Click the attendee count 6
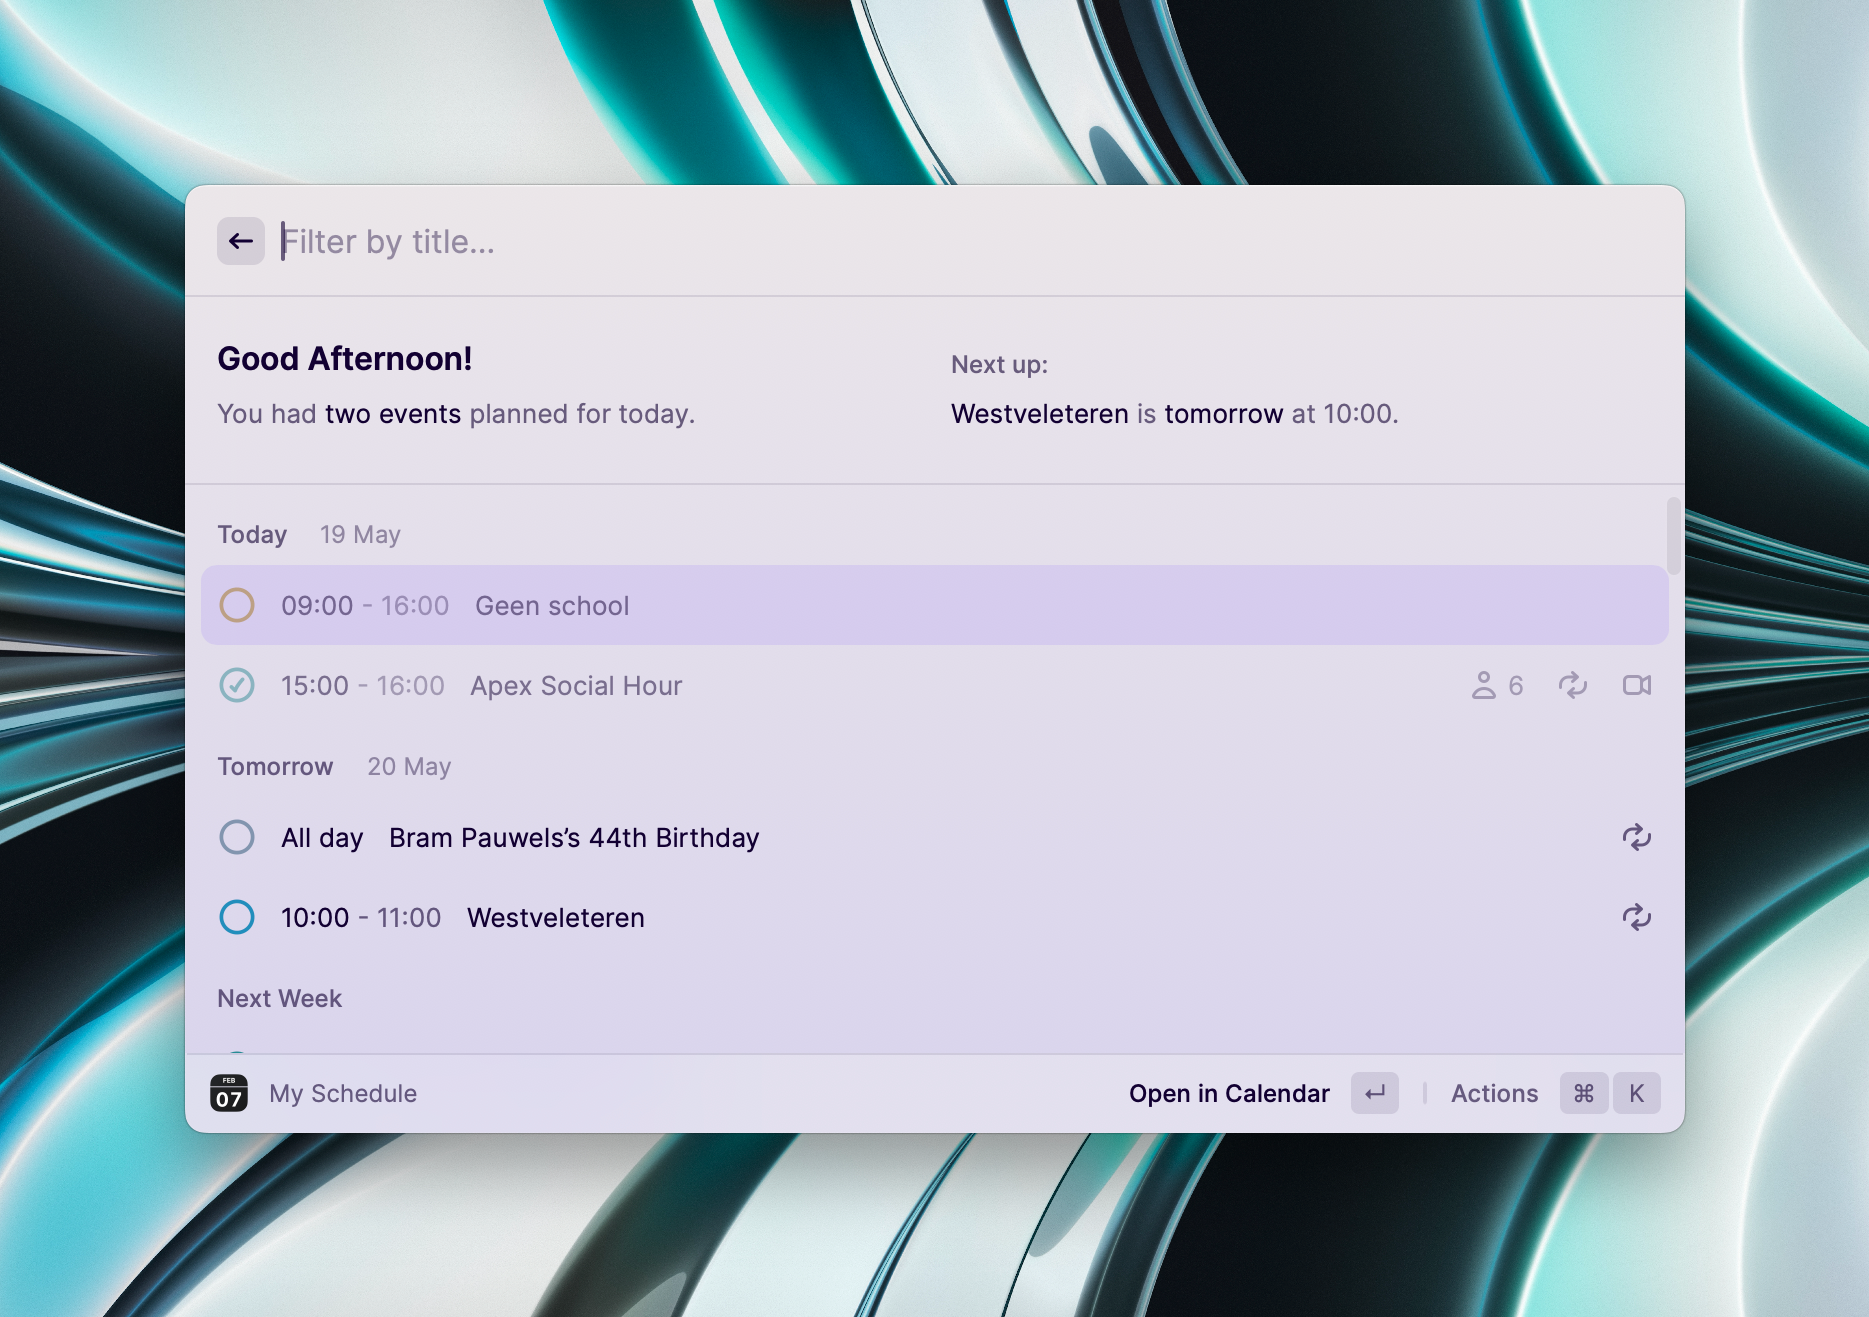The height and width of the screenshot is (1317, 1869). [1516, 686]
